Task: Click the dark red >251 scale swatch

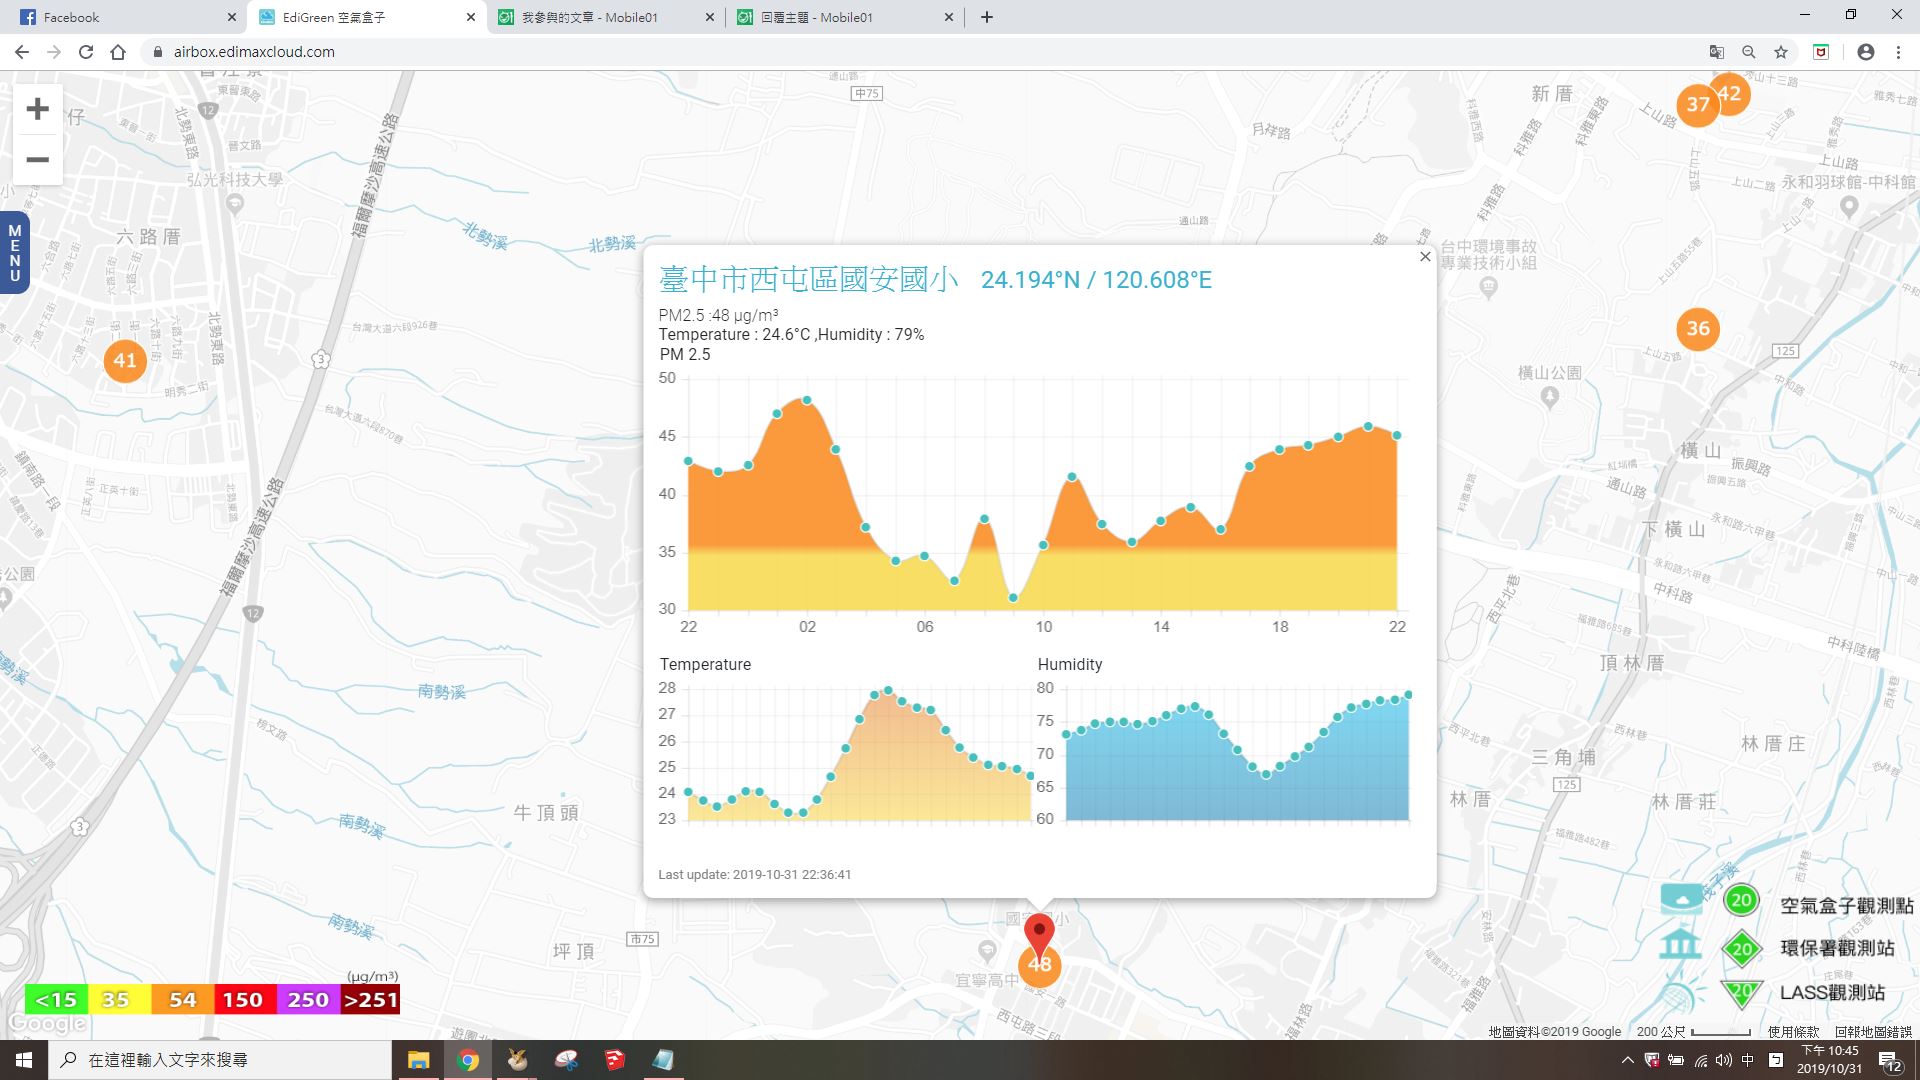Action: [x=370, y=1000]
